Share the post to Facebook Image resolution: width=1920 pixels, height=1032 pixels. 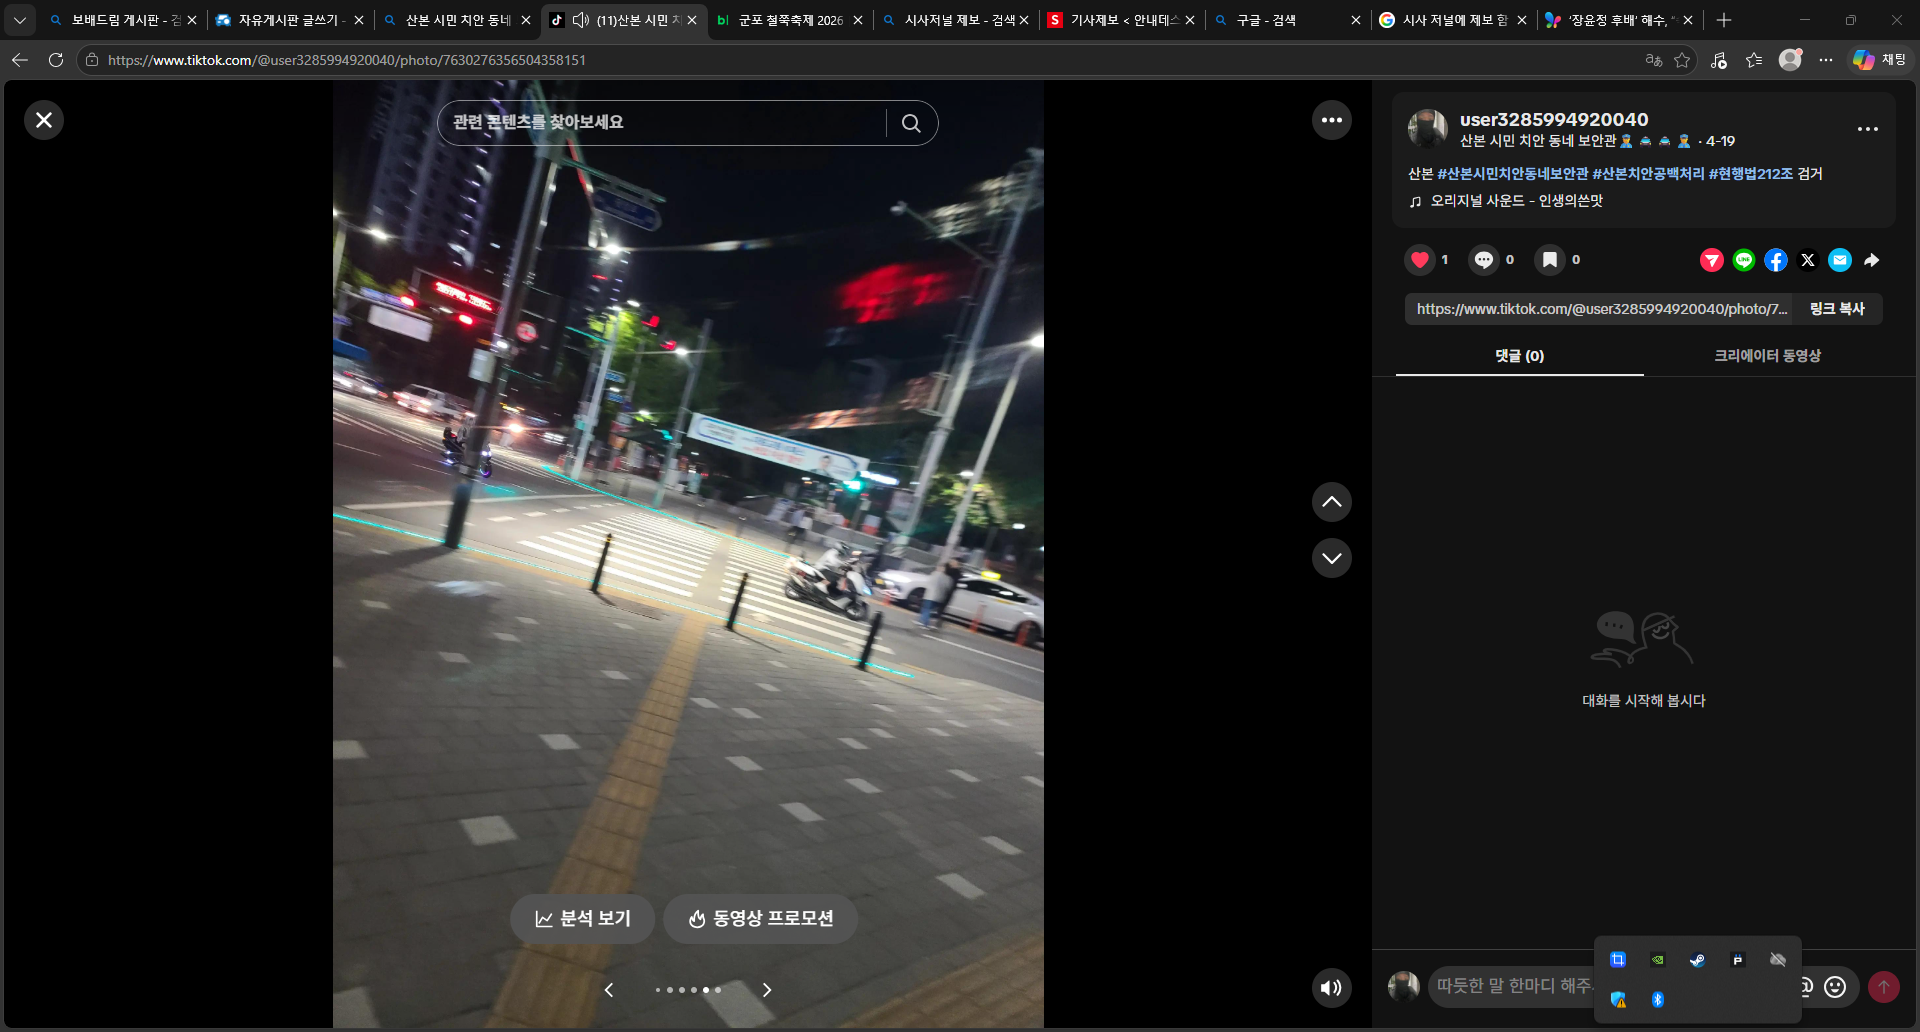[x=1776, y=260]
